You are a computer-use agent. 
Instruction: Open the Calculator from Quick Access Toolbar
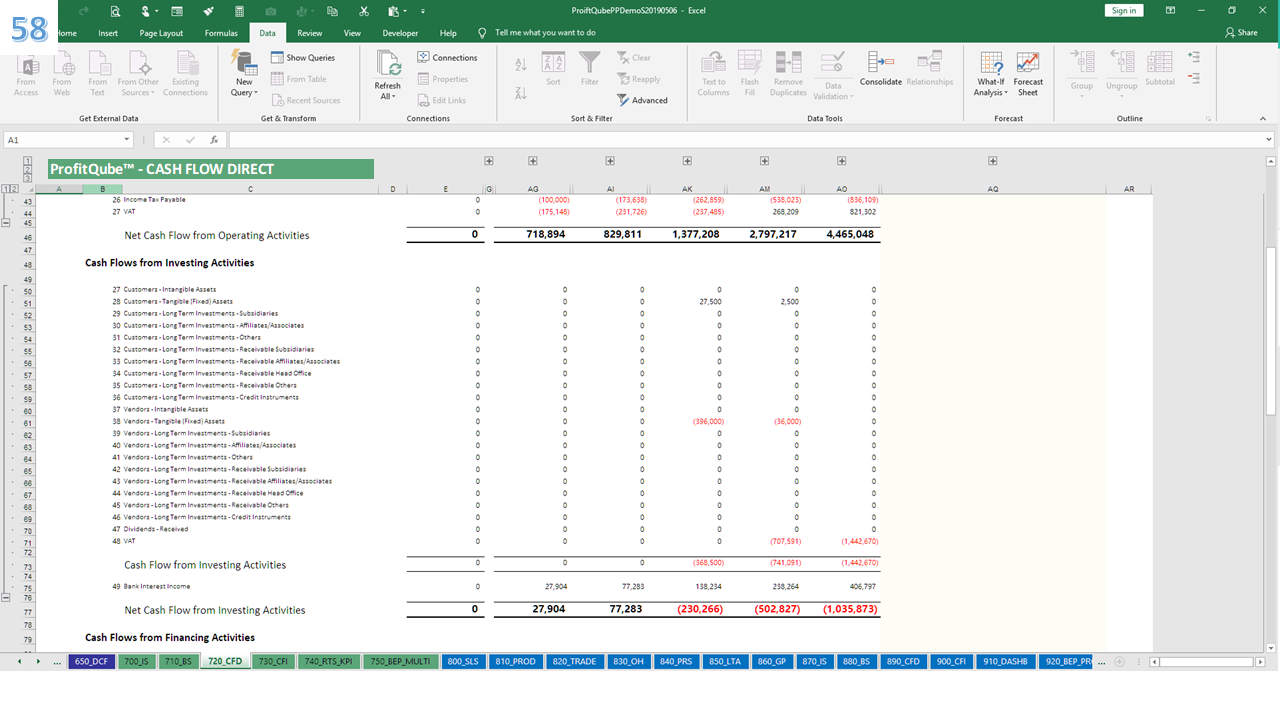pyautogui.click(x=240, y=11)
